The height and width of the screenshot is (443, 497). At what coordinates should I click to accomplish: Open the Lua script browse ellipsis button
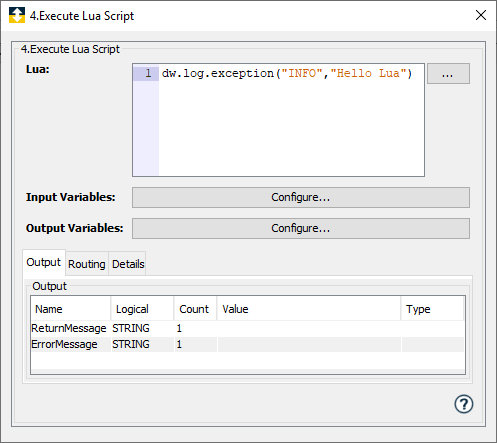pos(448,74)
